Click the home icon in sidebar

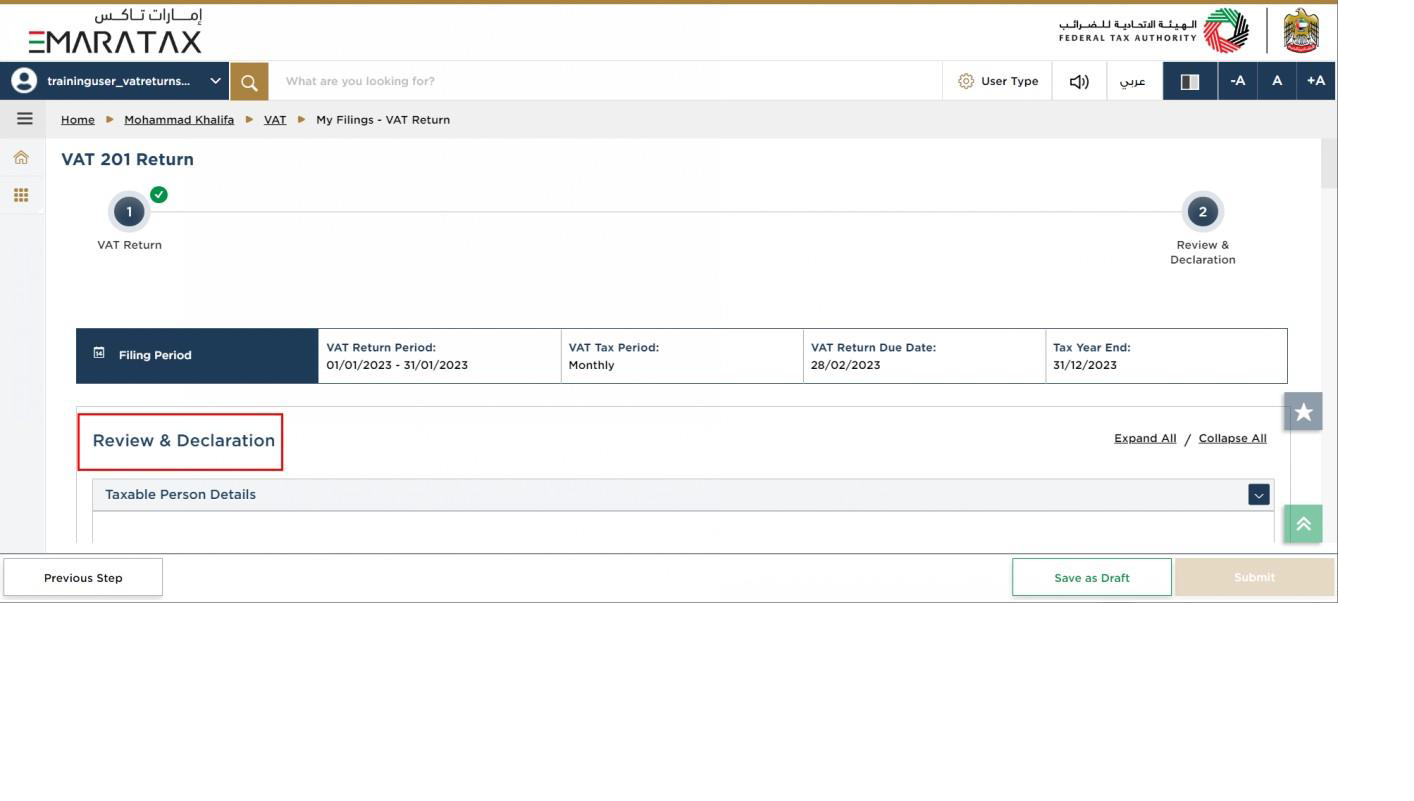[x=21, y=157]
